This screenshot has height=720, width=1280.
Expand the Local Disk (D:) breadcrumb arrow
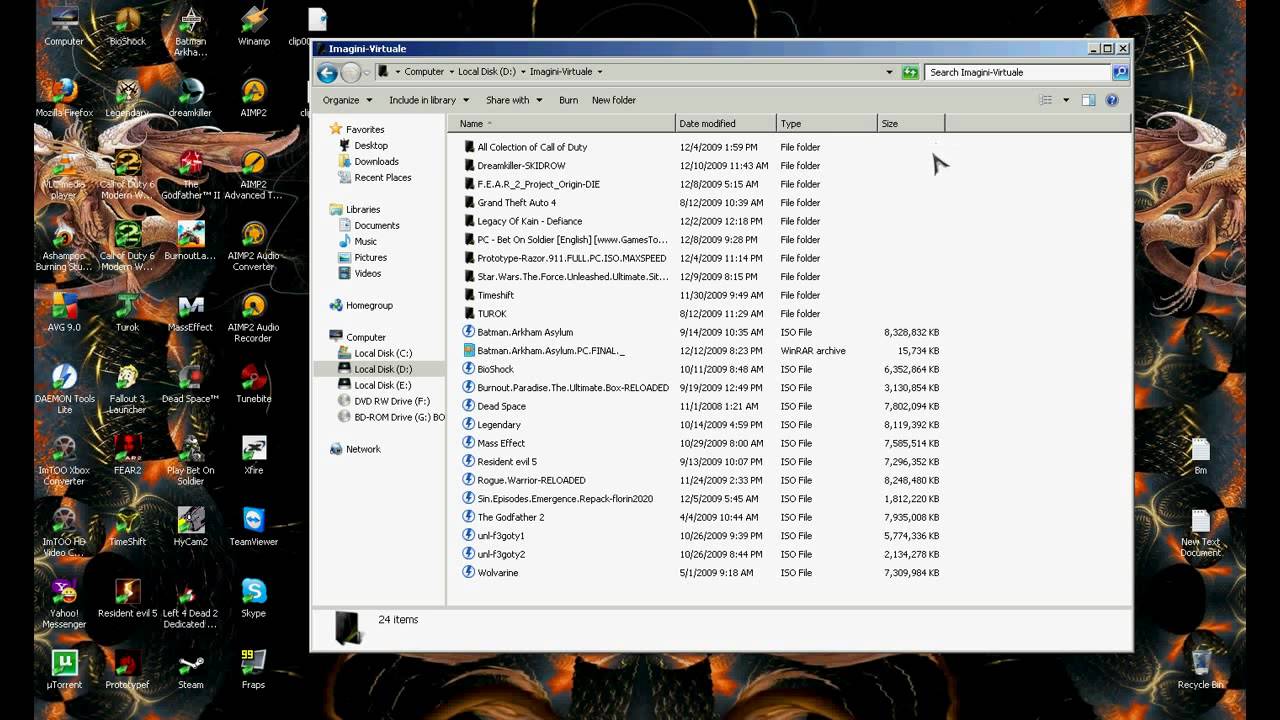523,72
